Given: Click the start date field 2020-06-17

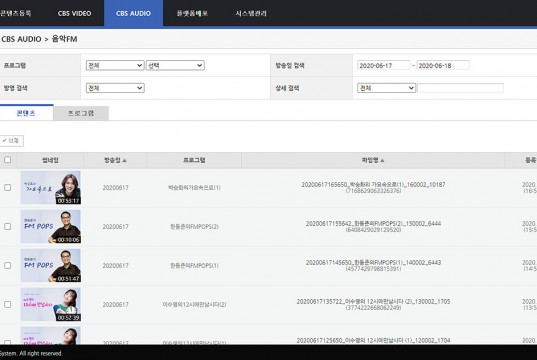Looking at the screenshot, I should tap(384, 65).
